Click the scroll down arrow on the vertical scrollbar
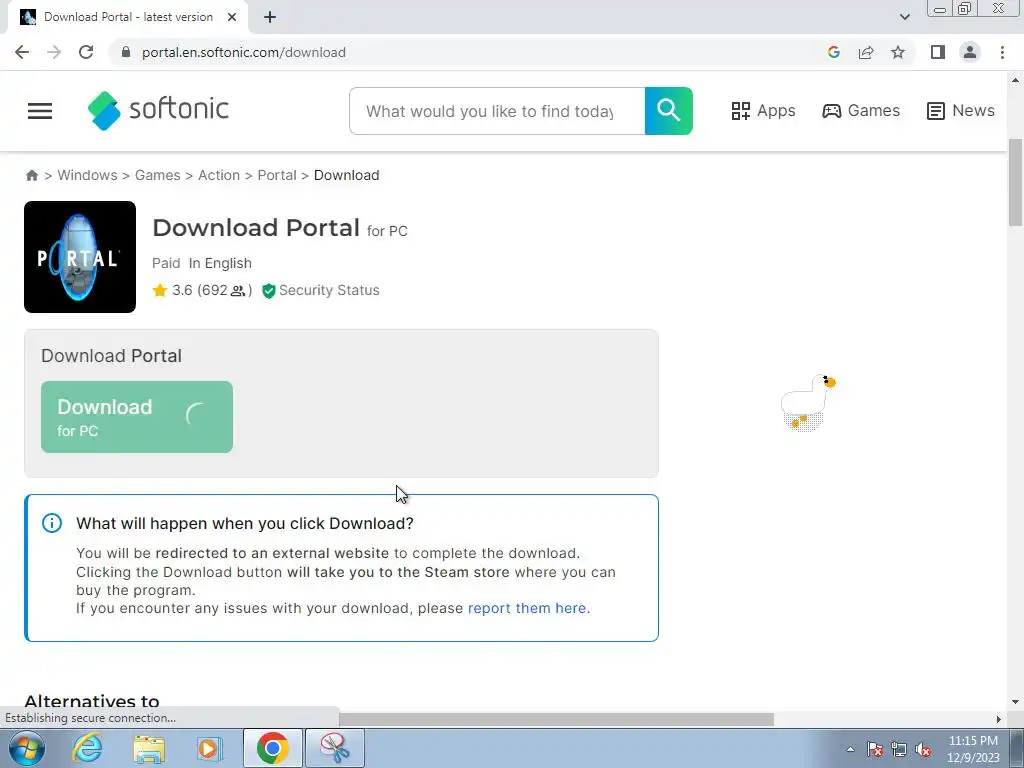This screenshot has width=1024, height=768. click(x=1016, y=702)
